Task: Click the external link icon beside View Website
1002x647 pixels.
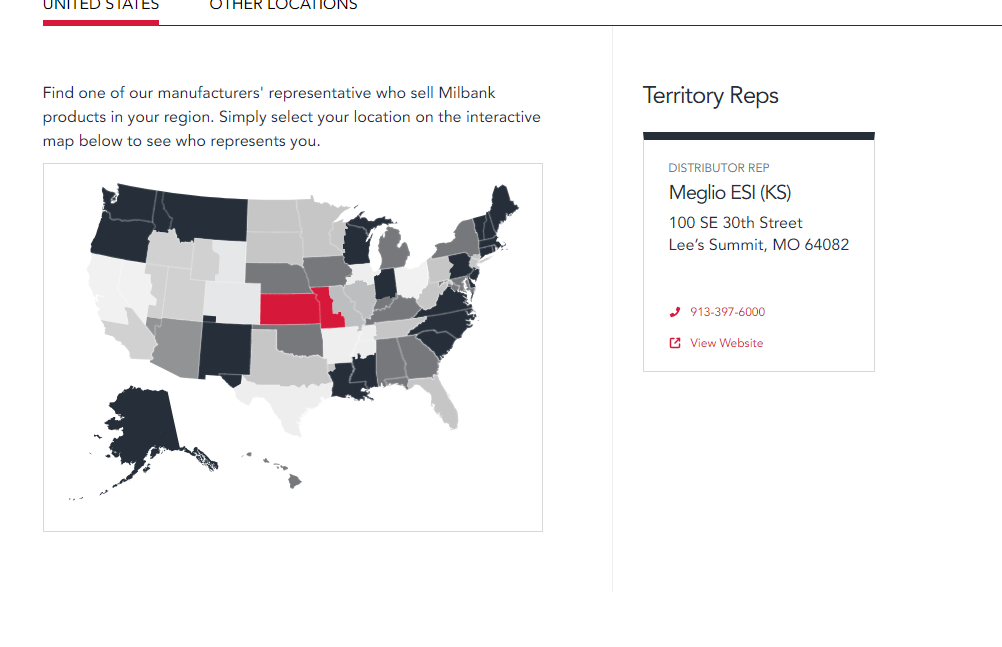Action: (x=675, y=343)
